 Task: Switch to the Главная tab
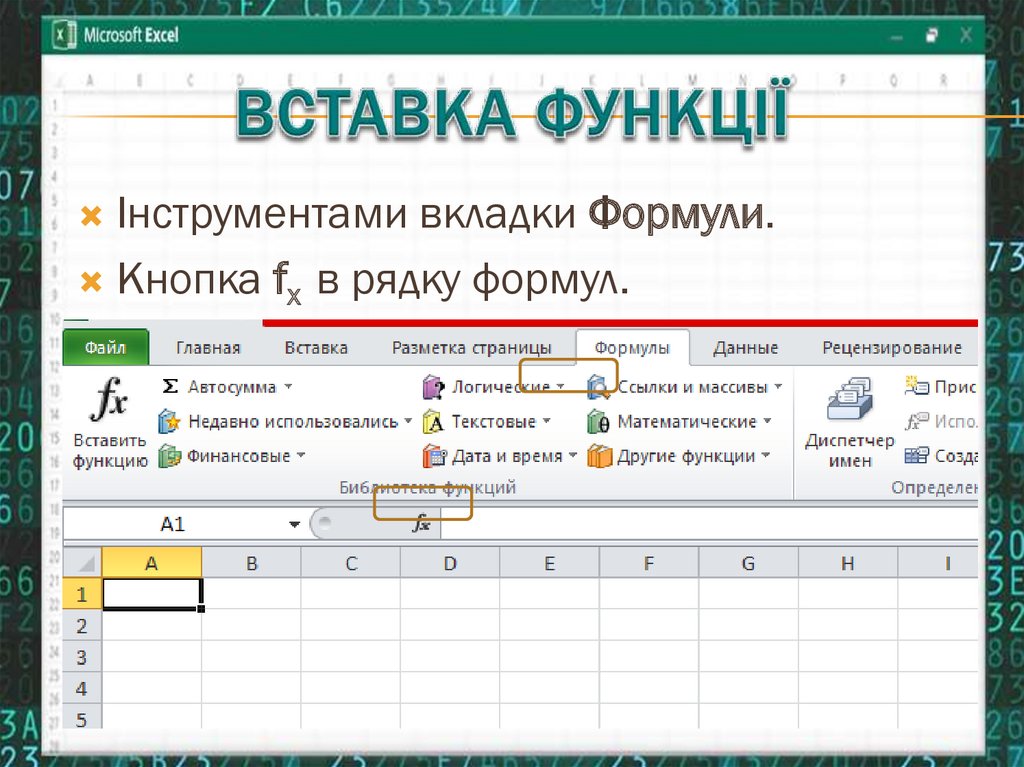pyautogui.click(x=208, y=348)
